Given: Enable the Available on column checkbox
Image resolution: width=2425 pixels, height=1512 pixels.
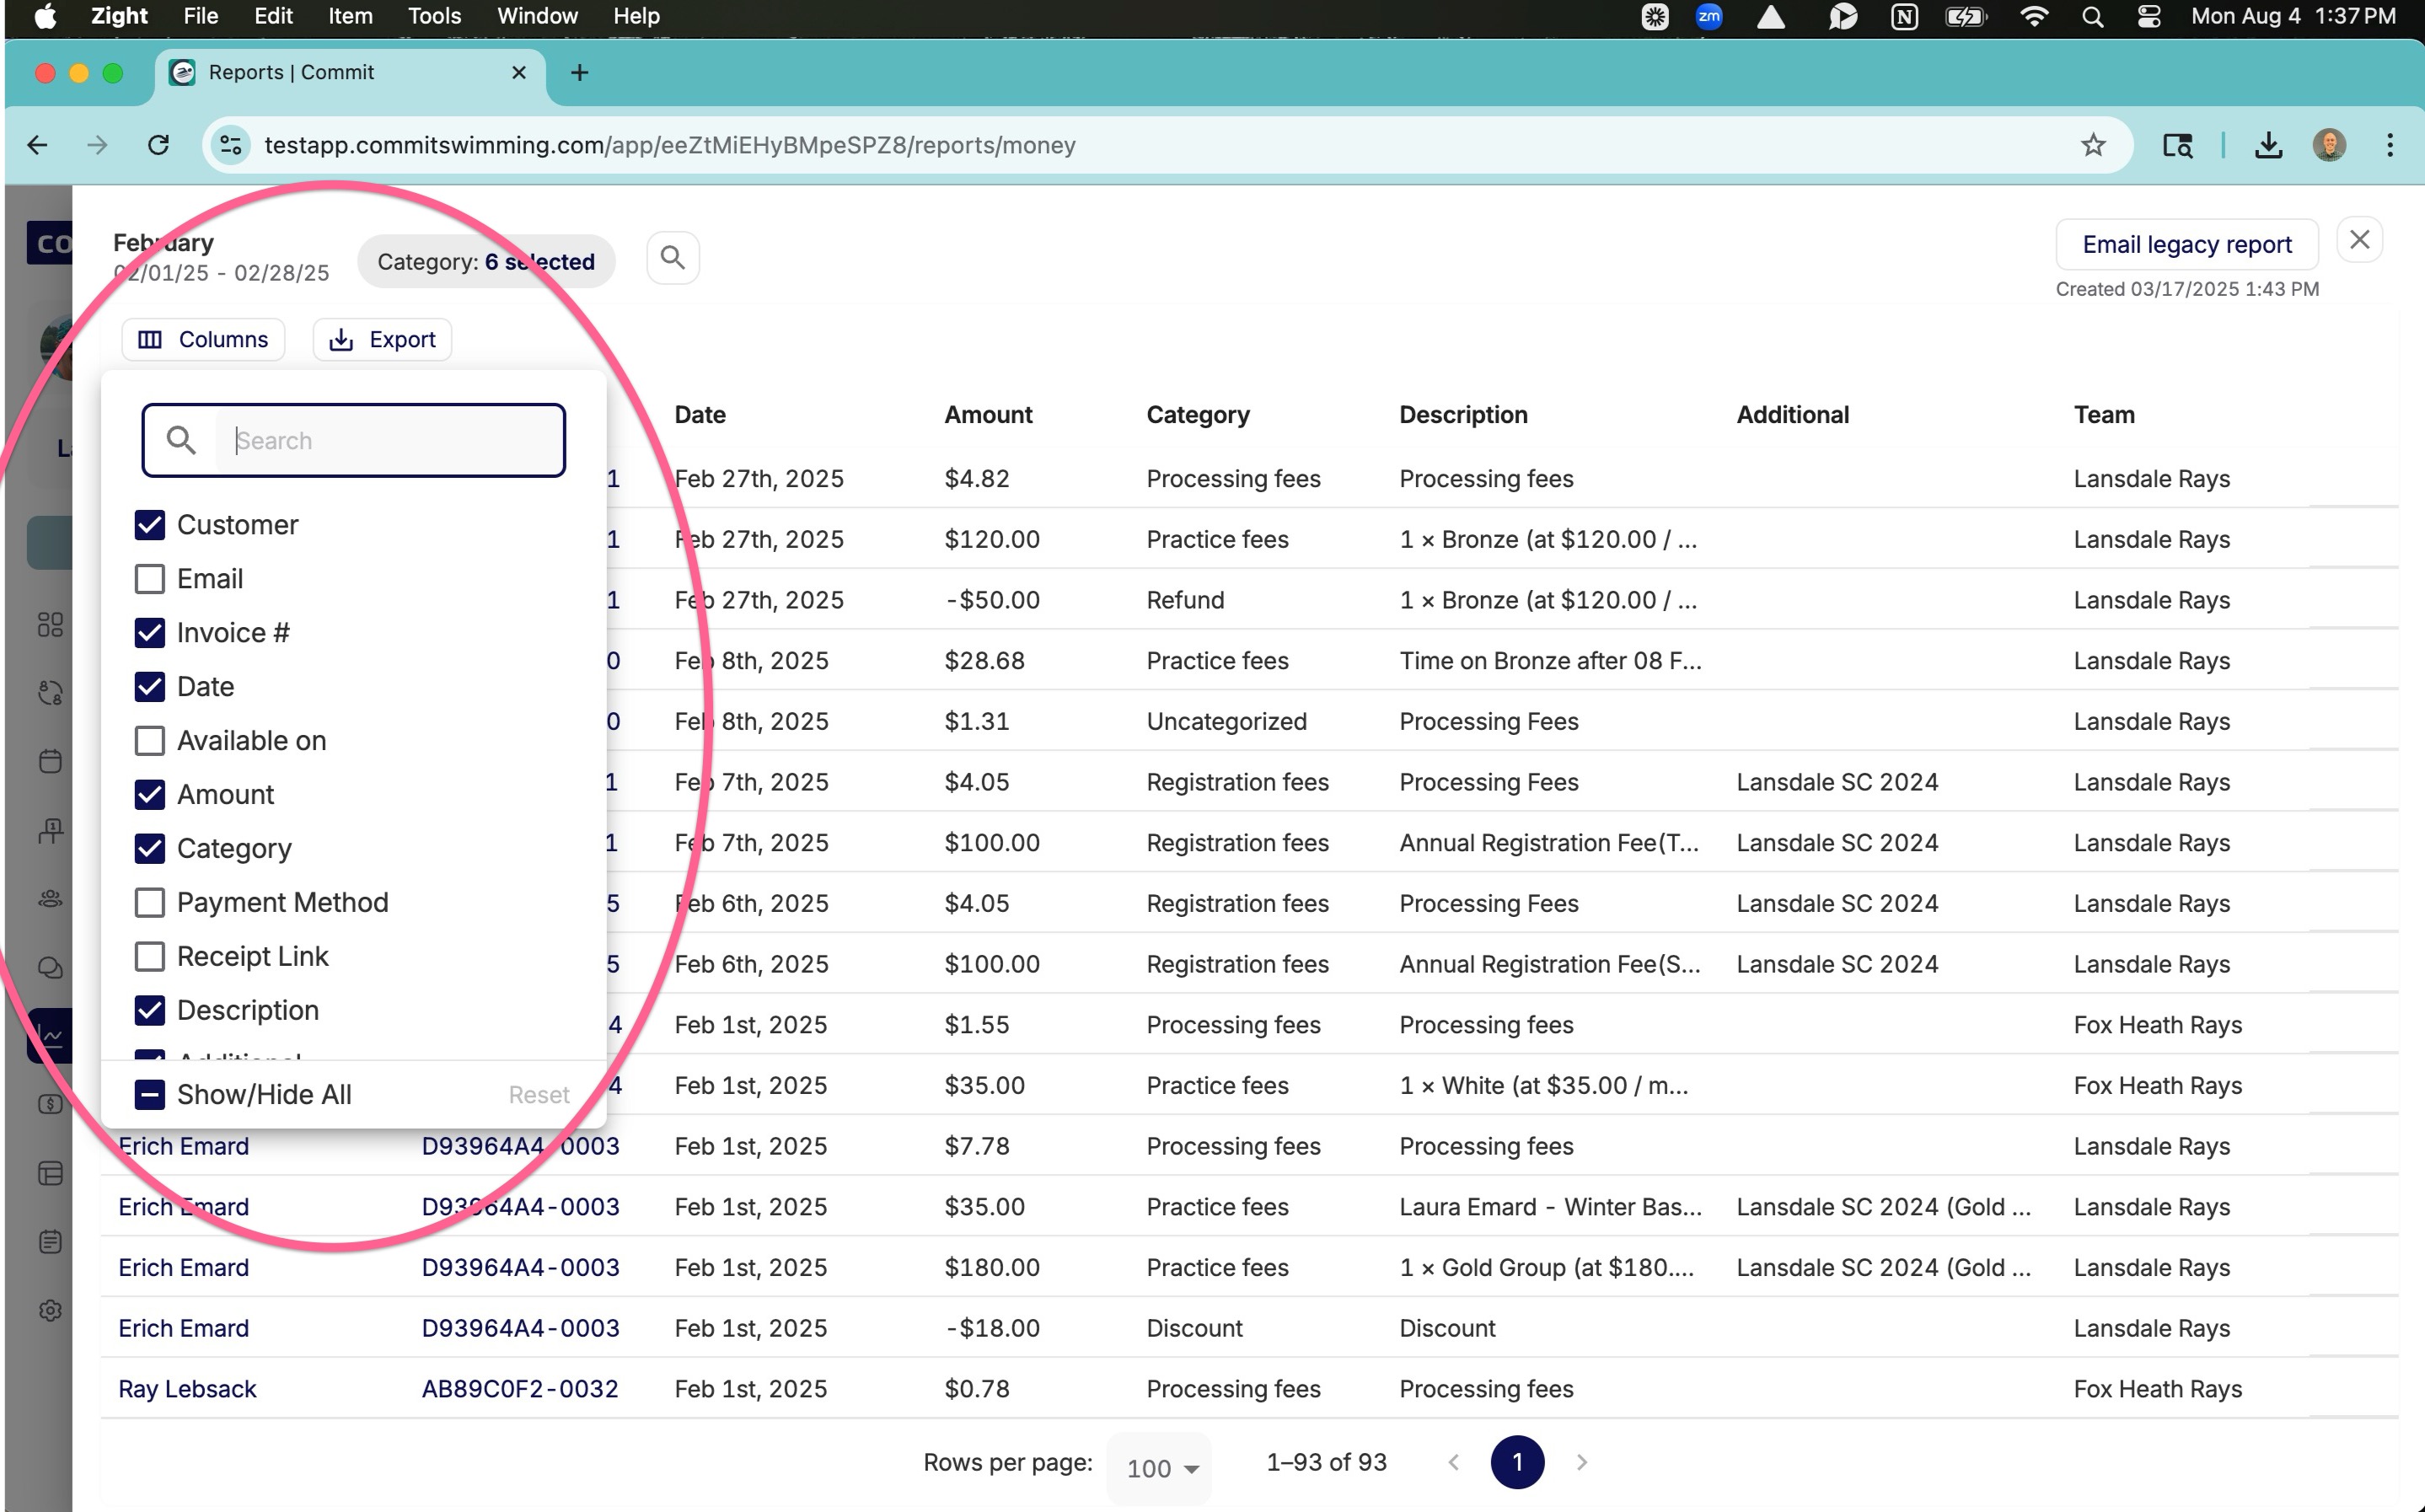Looking at the screenshot, I should click(x=150, y=741).
